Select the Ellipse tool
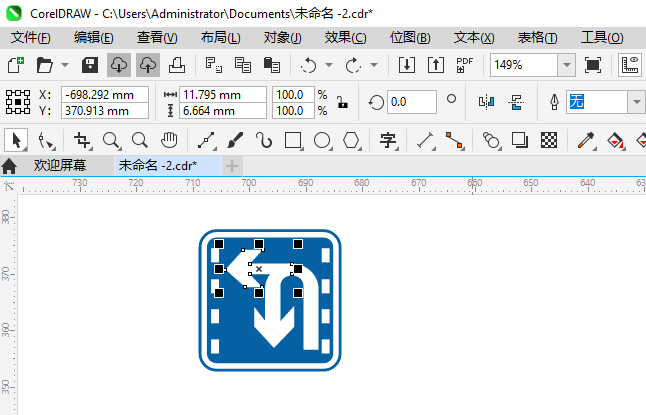646x415 pixels. tap(323, 141)
